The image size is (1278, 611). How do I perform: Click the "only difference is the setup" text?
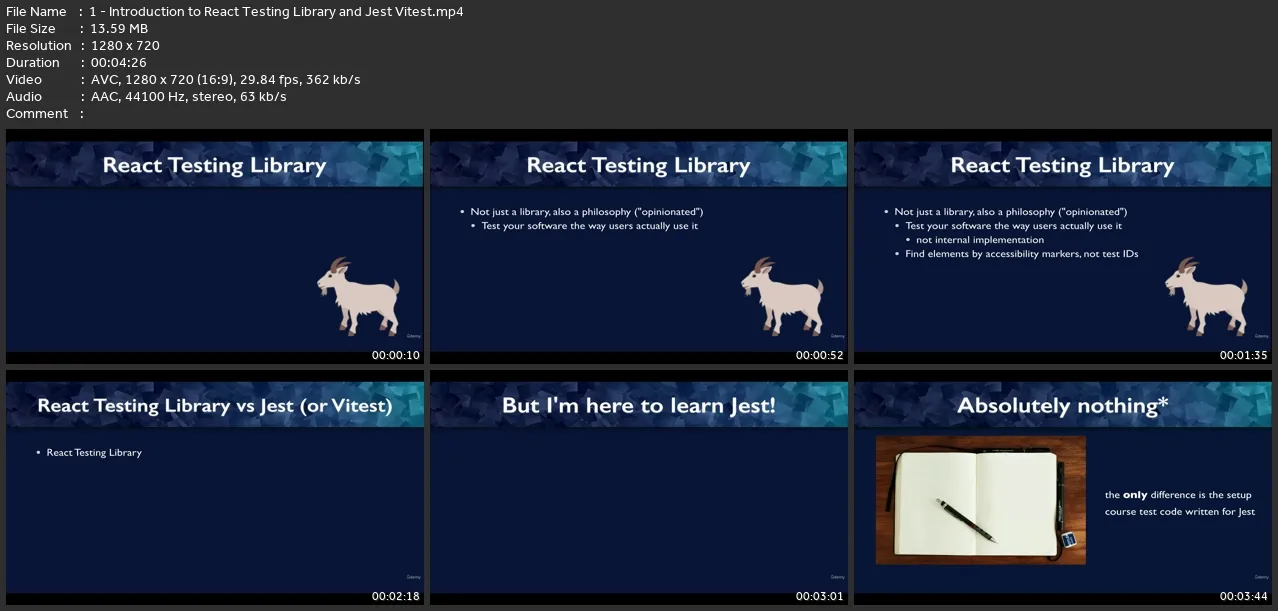(x=1178, y=495)
